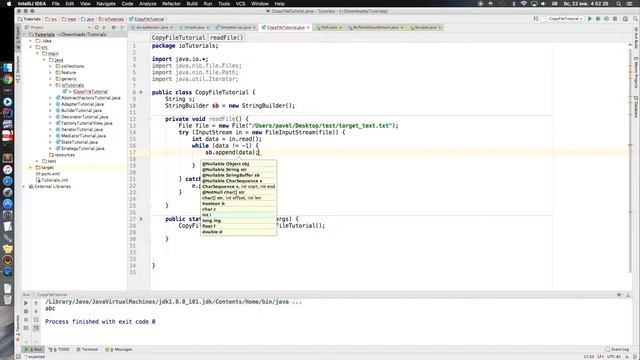This screenshot has height=360, width=640.
Task: Run with coverage from the main toolbar
Action: [607, 19]
